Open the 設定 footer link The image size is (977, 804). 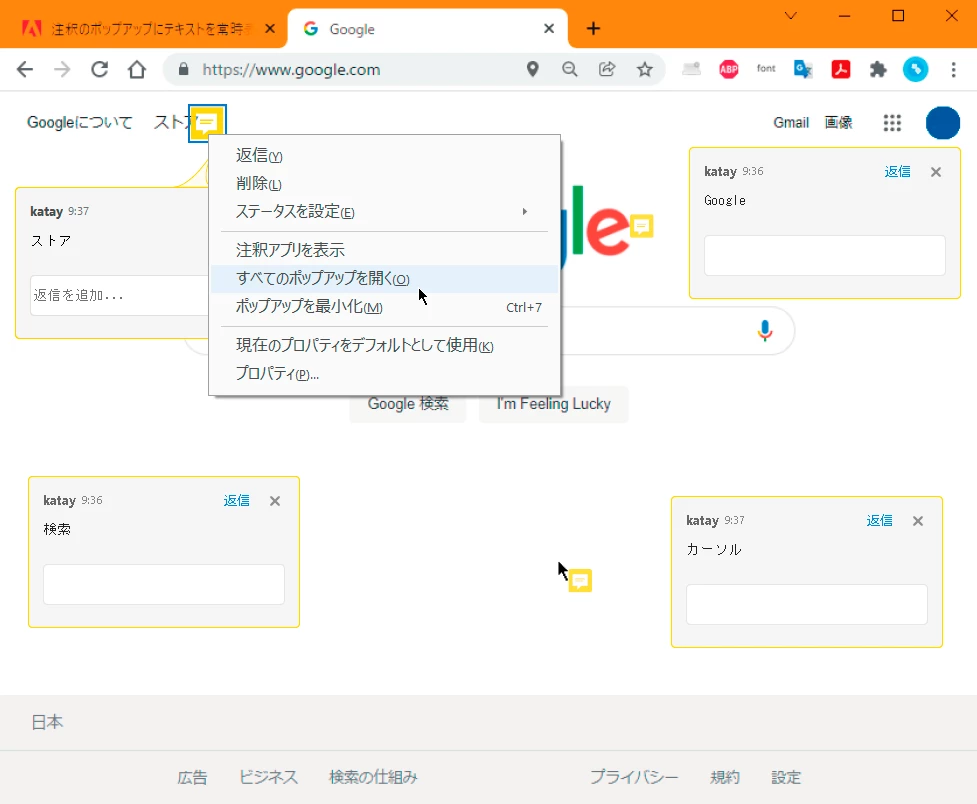point(786,778)
